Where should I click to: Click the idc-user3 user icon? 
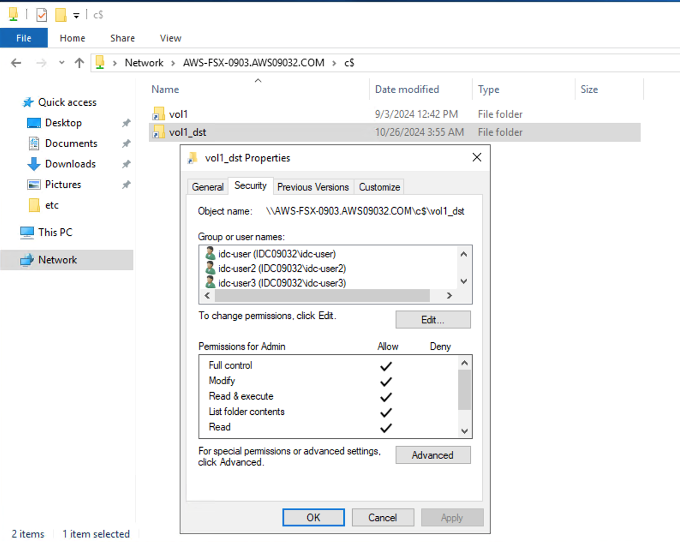(x=210, y=283)
